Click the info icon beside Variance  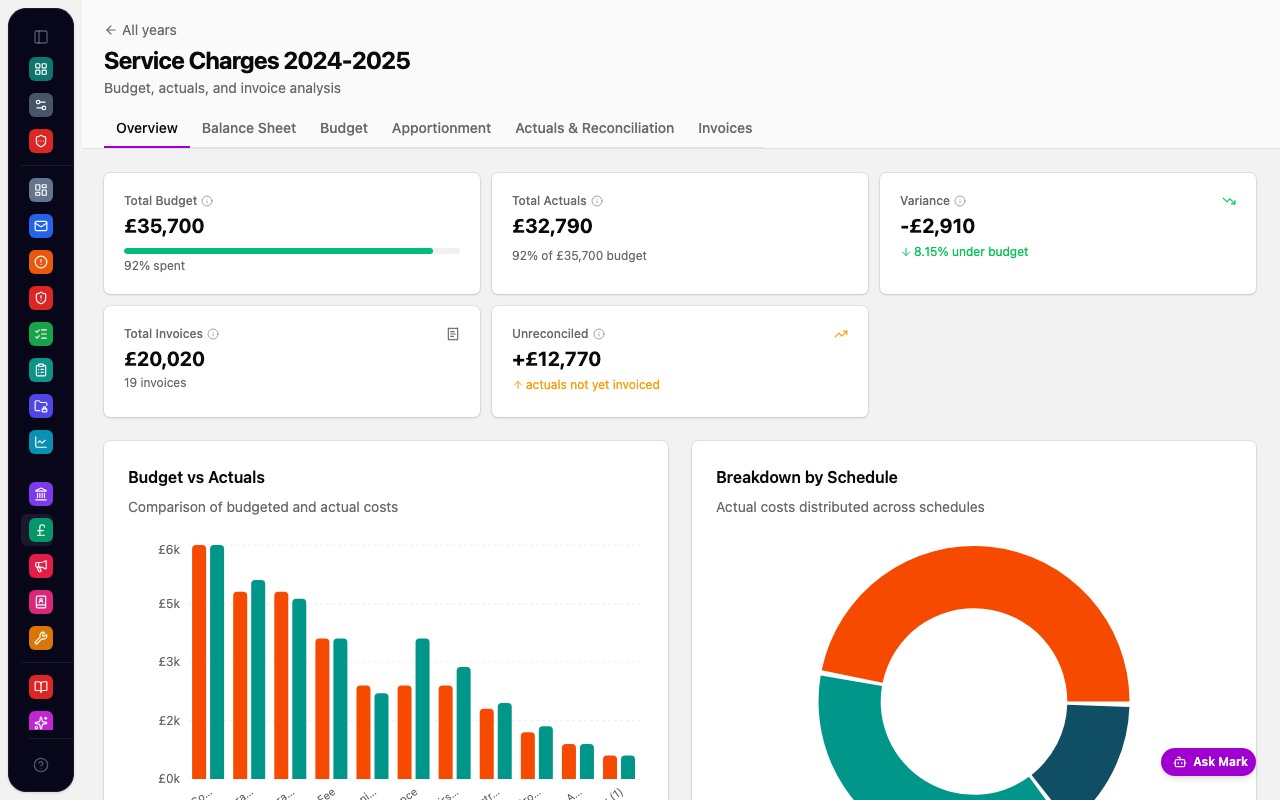point(960,201)
